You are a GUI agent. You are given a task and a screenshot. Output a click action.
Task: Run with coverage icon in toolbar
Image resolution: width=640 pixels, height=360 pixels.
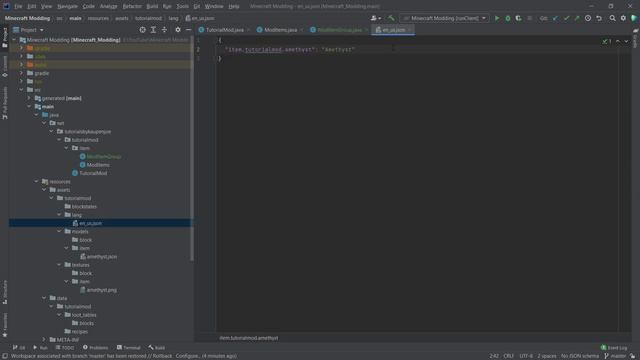[x=518, y=18]
